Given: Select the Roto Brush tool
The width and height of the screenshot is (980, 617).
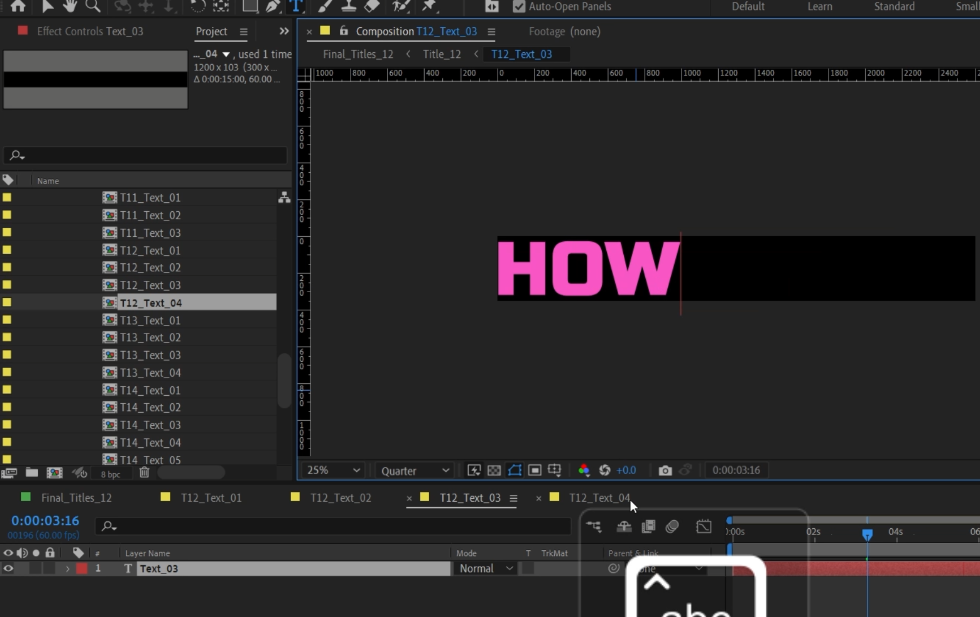Looking at the screenshot, I should (x=401, y=6).
